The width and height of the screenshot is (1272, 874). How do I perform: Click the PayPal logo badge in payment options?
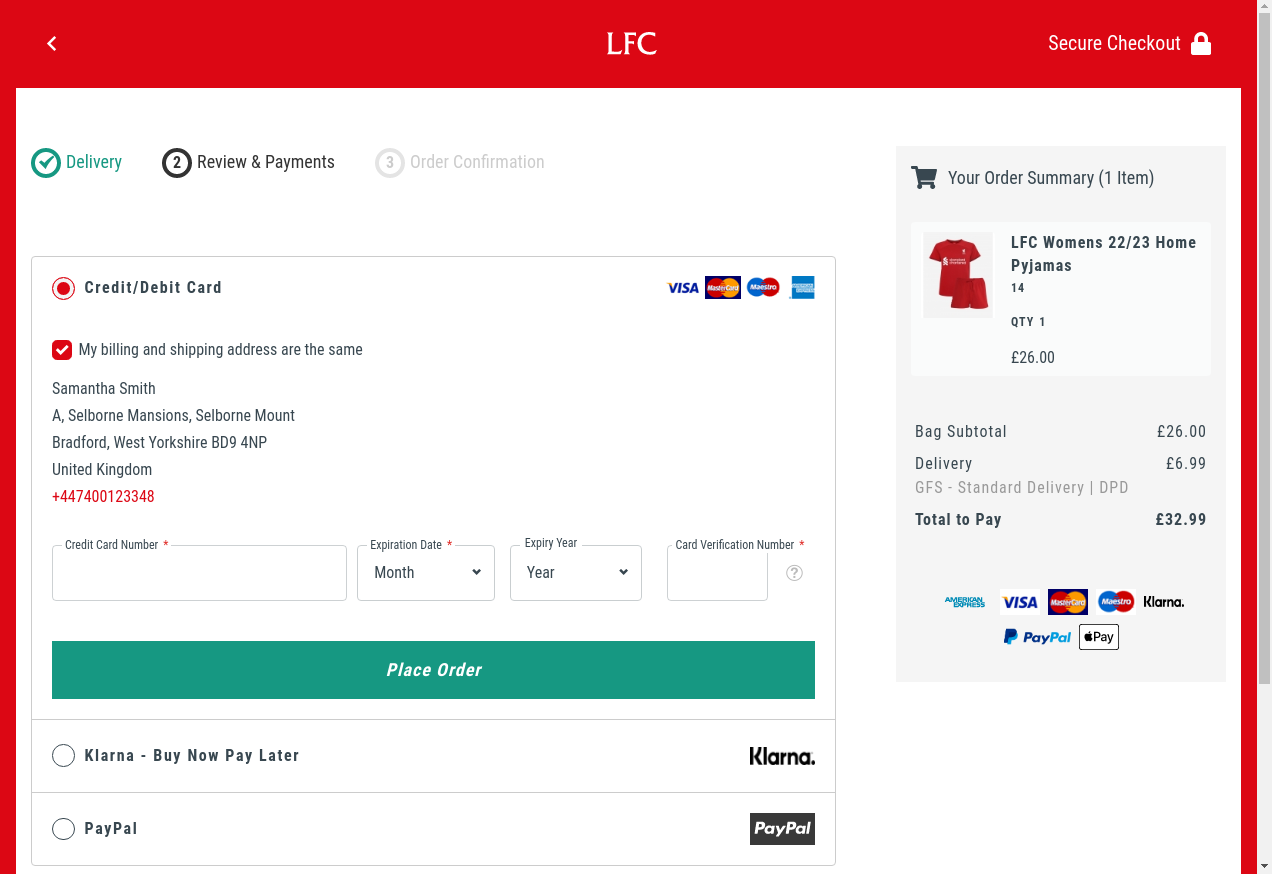tap(782, 829)
